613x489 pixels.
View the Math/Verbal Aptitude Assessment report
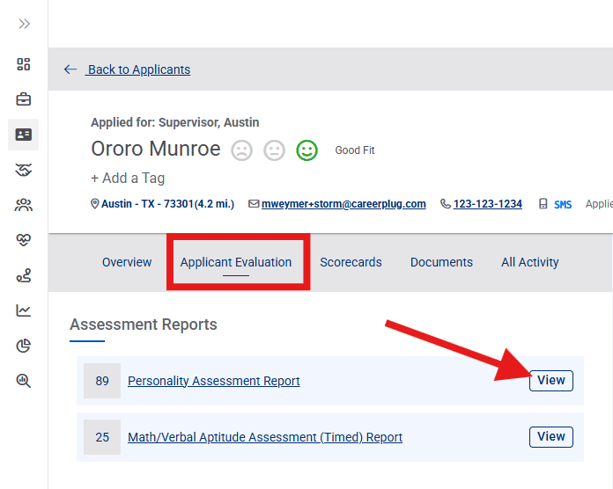551,437
